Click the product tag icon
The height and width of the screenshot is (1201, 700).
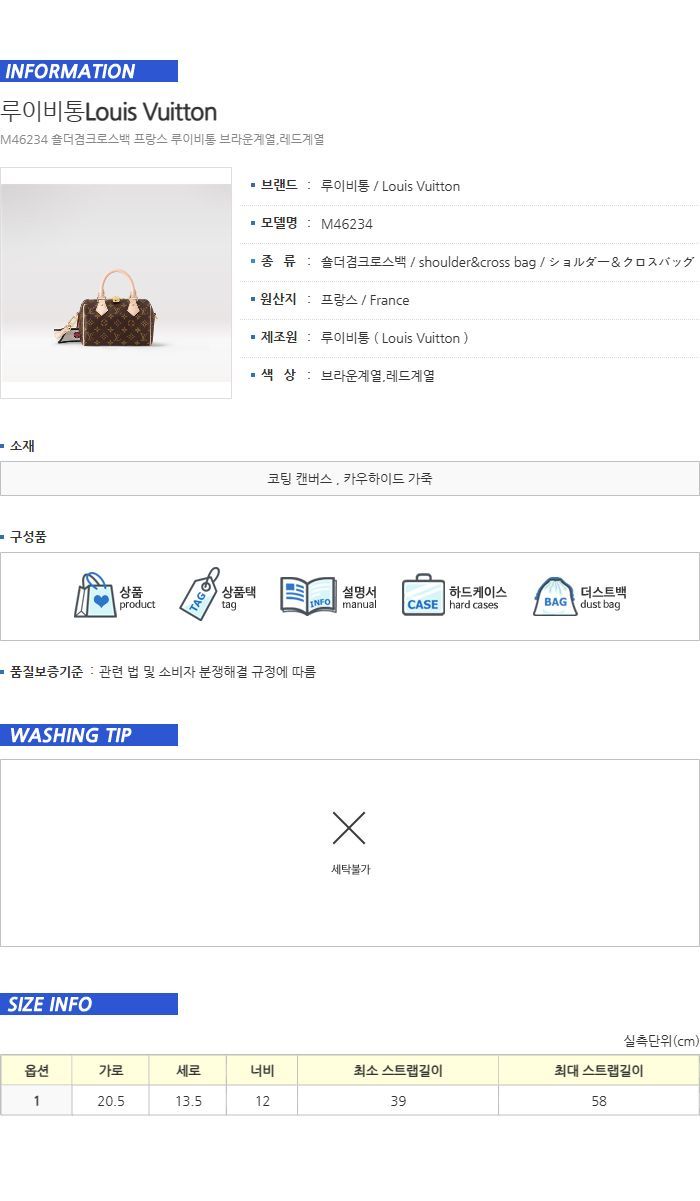(x=198, y=595)
